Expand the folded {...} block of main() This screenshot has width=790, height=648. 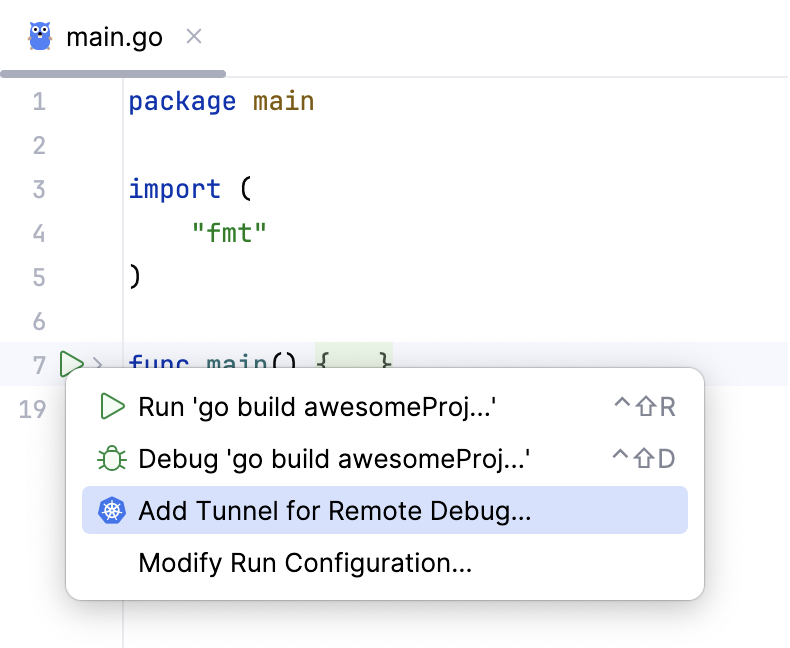(x=354, y=361)
